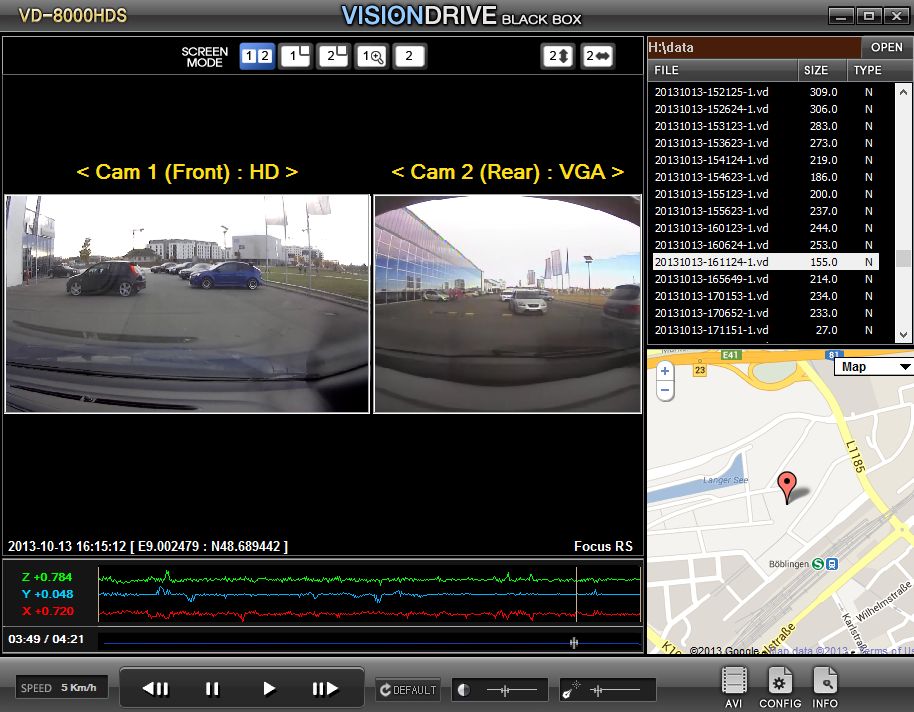Viewport: 914px width, 712px height.
Task: Close the VisionDrive window
Action: 896,16
